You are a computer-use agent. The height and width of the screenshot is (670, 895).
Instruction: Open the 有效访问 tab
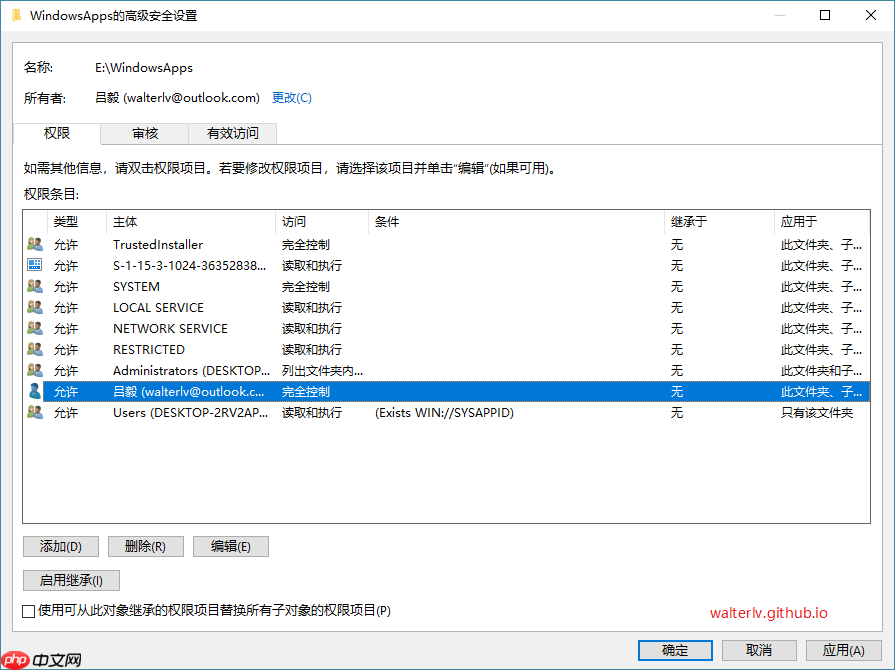[x=232, y=133]
